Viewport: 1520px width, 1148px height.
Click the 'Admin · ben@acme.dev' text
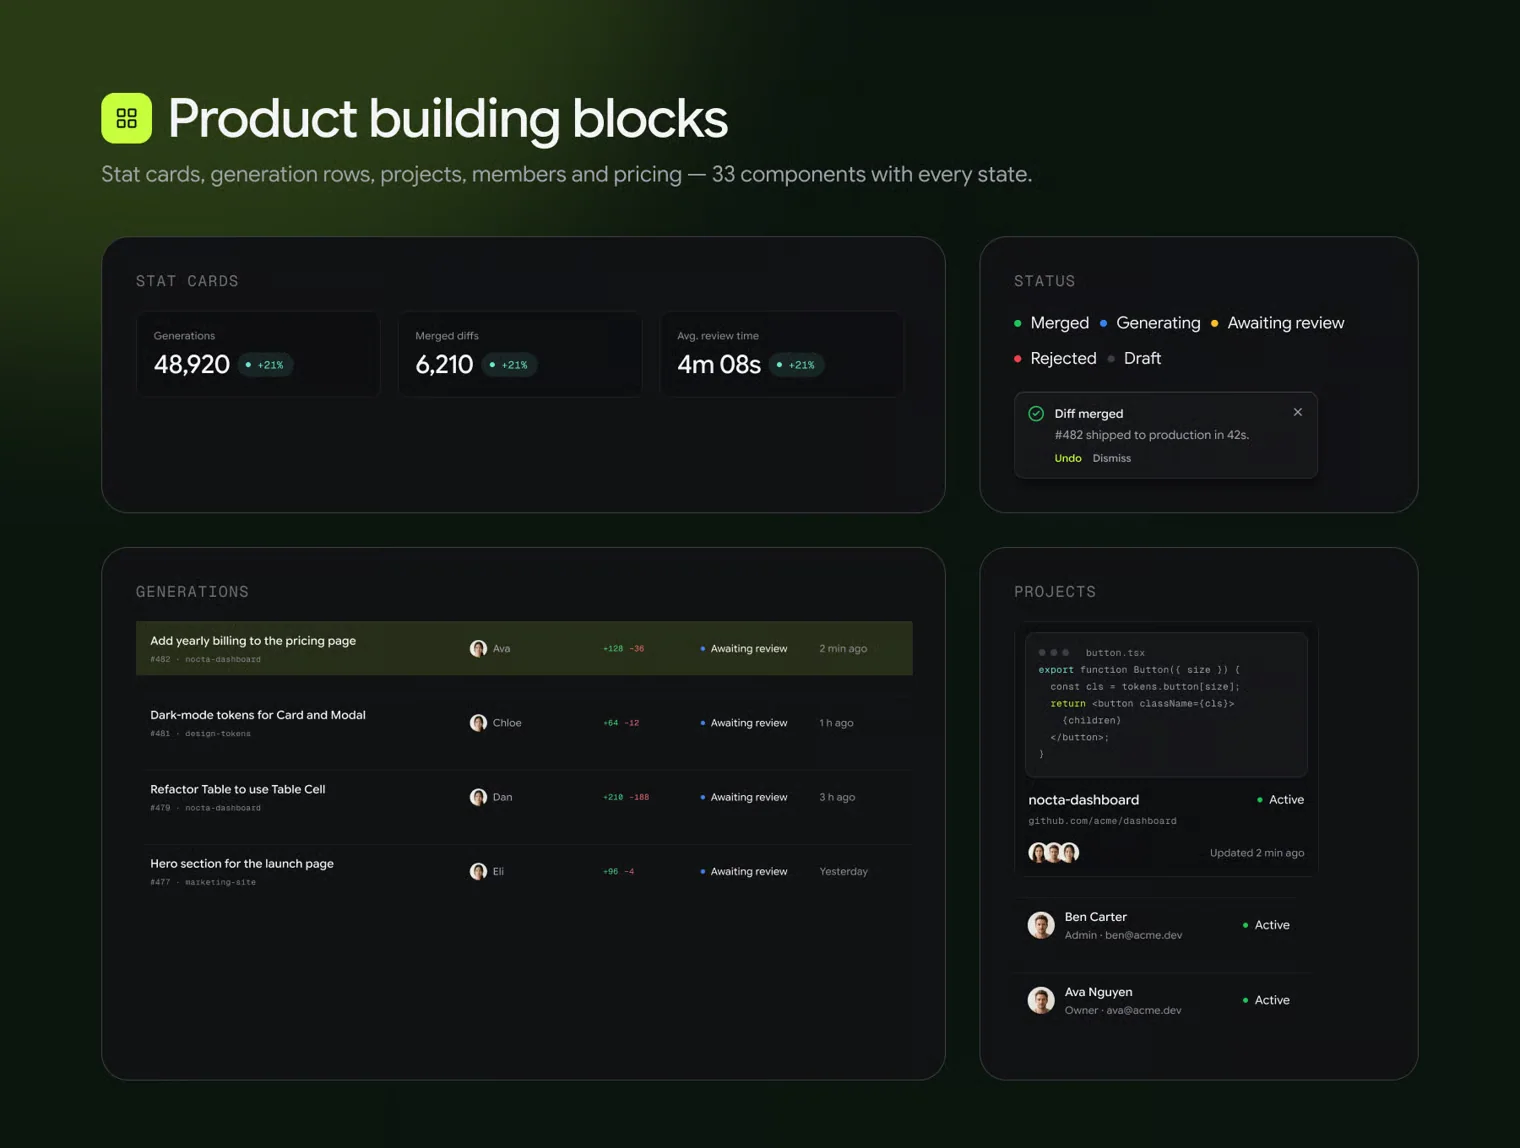(1123, 935)
